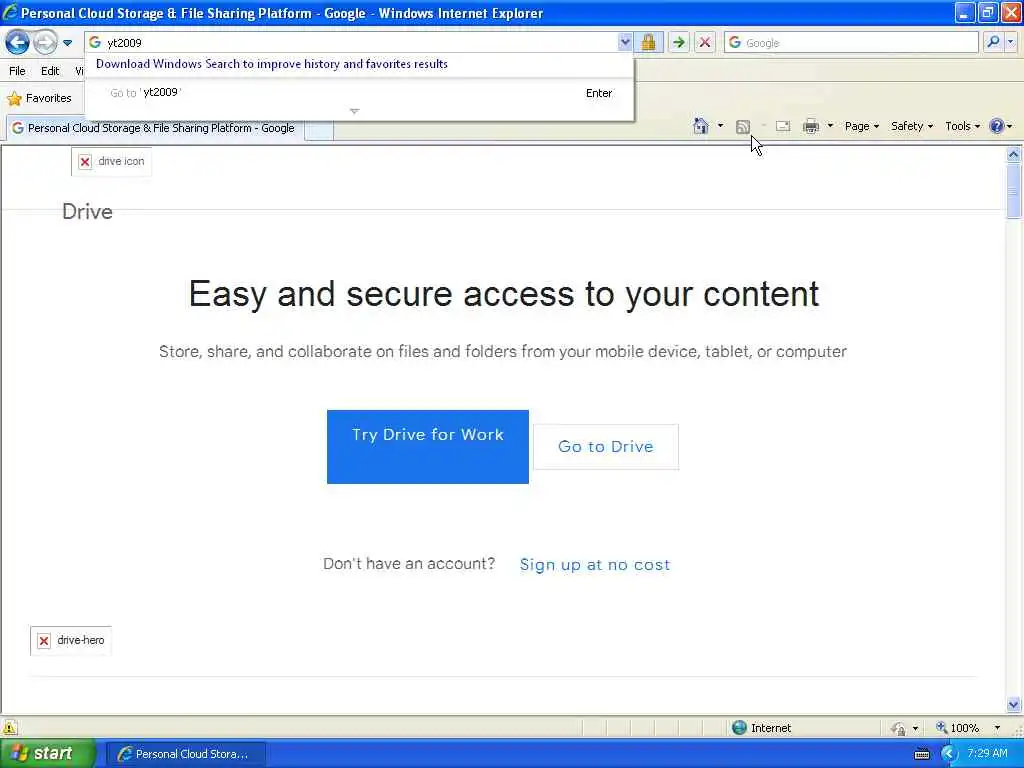Select the Go to 'yt2009' suggestion

pyautogui.click(x=359, y=93)
